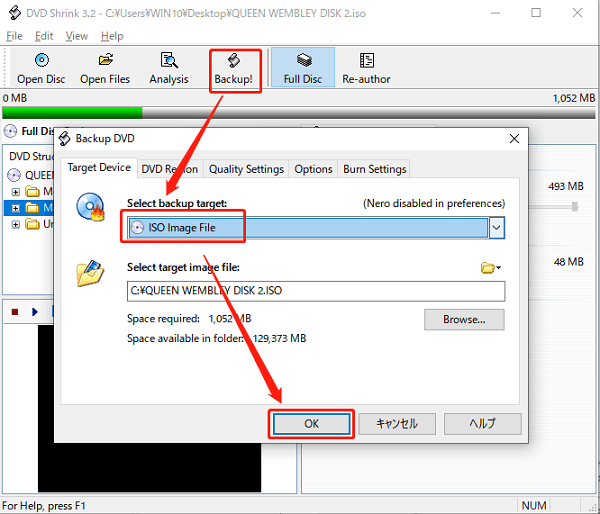The height and width of the screenshot is (514, 600).
Task: Click the compression slider near 493 MB
Action: (x=574, y=206)
